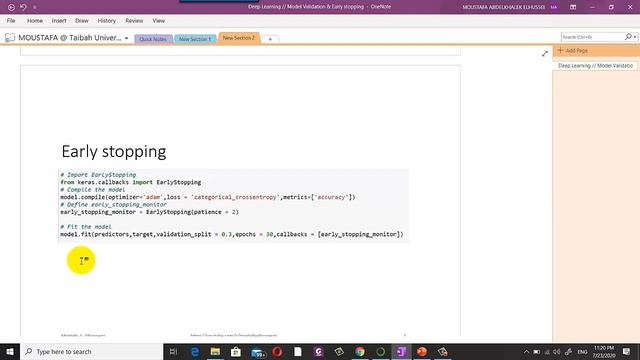
Task: Open the File menu
Action: (11, 20)
